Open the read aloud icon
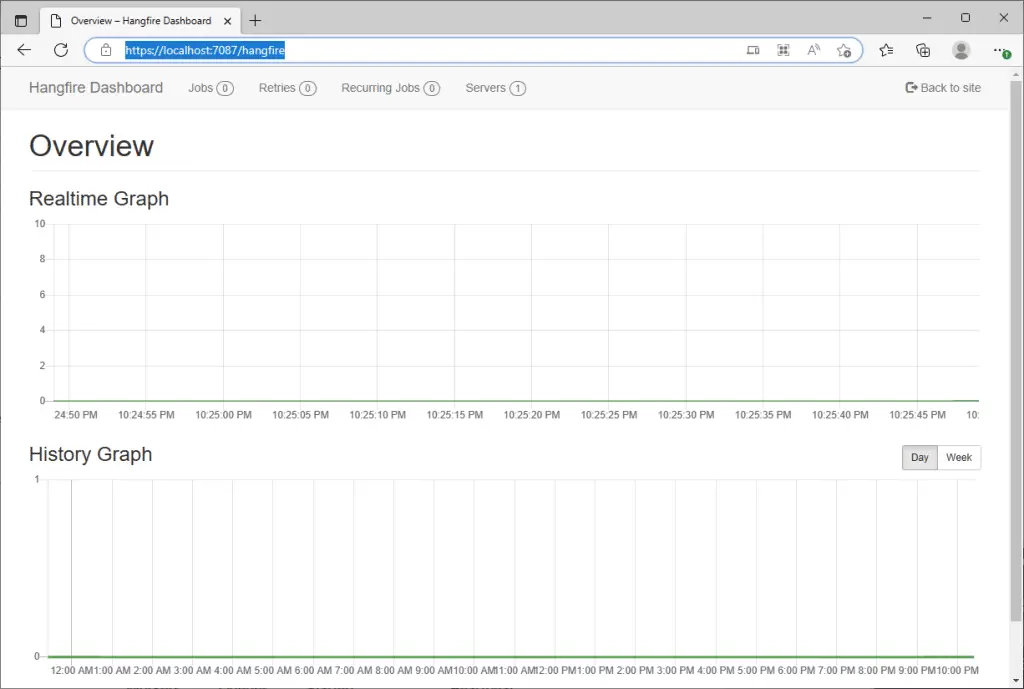The width and height of the screenshot is (1024, 689). [813, 50]
